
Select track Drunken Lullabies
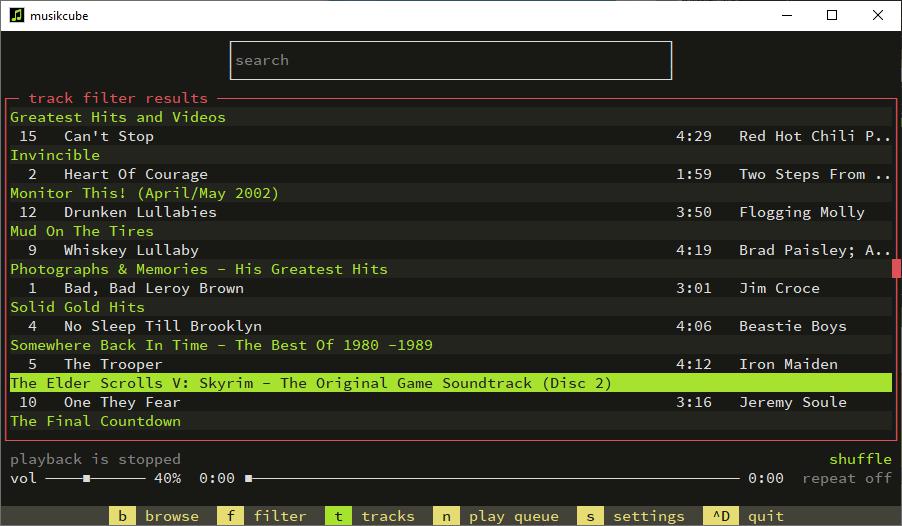point(450,212)
